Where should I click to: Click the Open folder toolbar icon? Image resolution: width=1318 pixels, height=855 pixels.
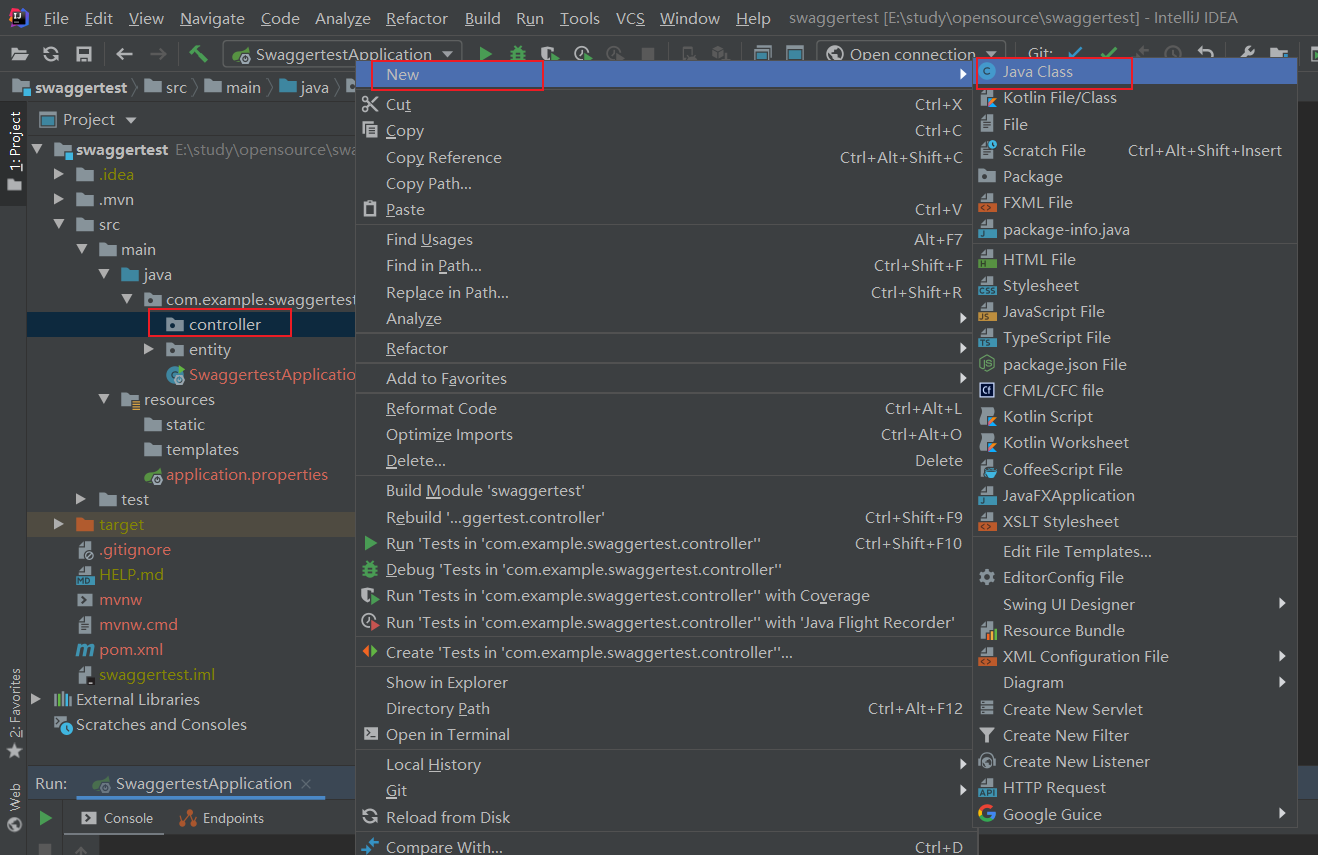coord(19,54)
